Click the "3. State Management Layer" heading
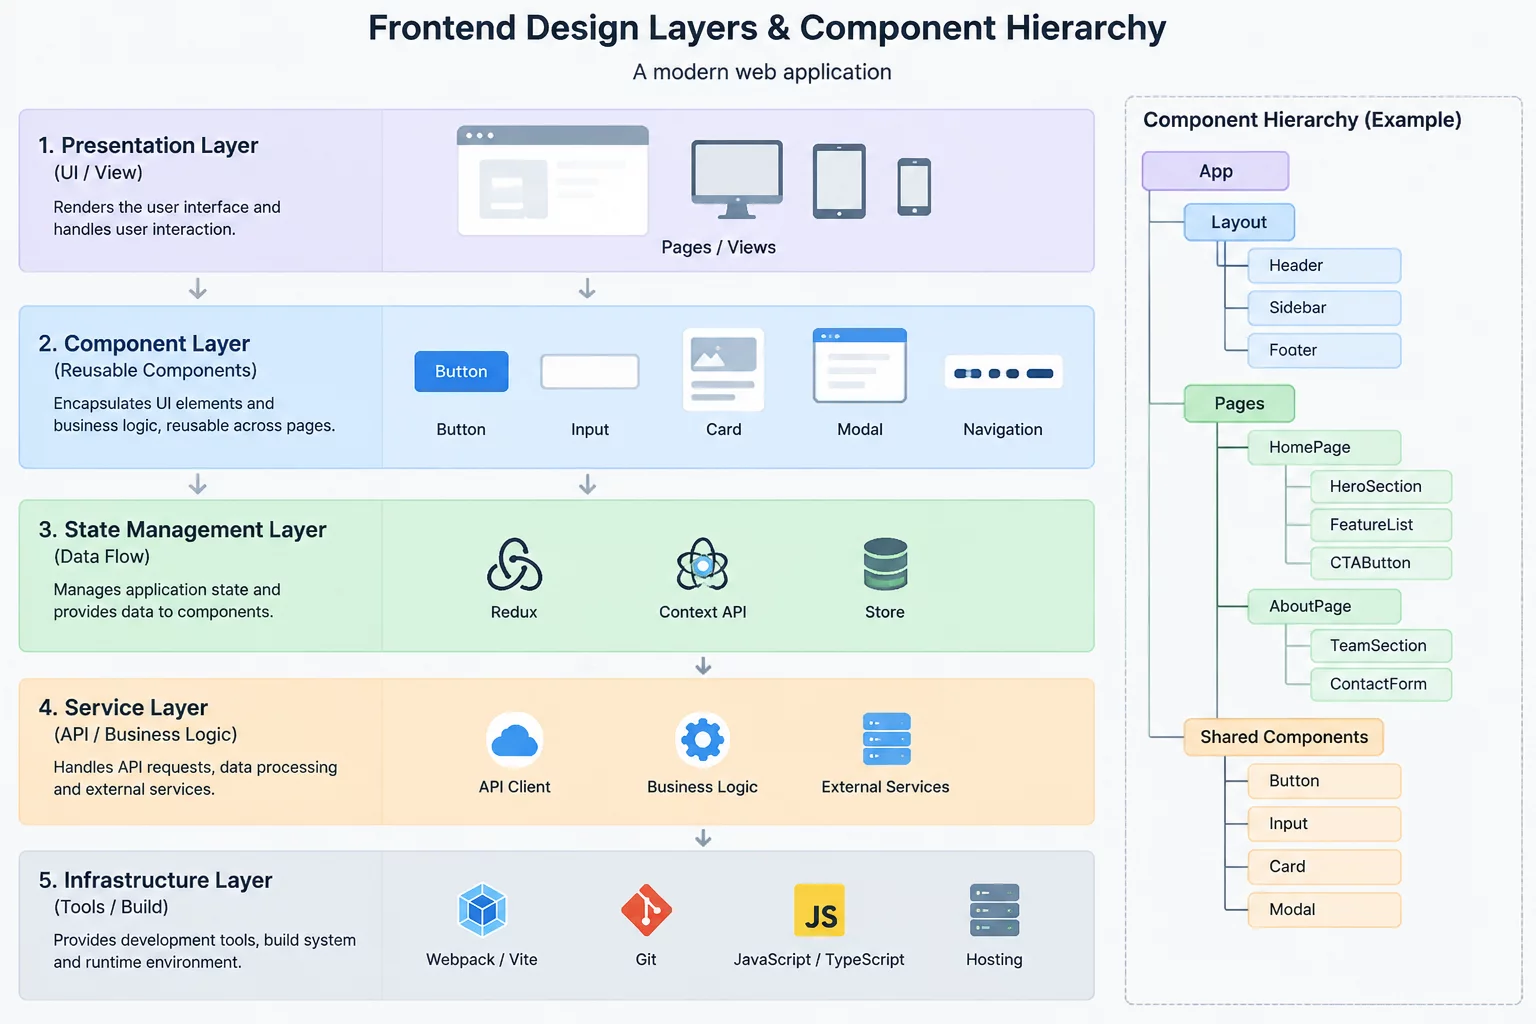Screen dimensions: 1536x1024 pos(182,530)
